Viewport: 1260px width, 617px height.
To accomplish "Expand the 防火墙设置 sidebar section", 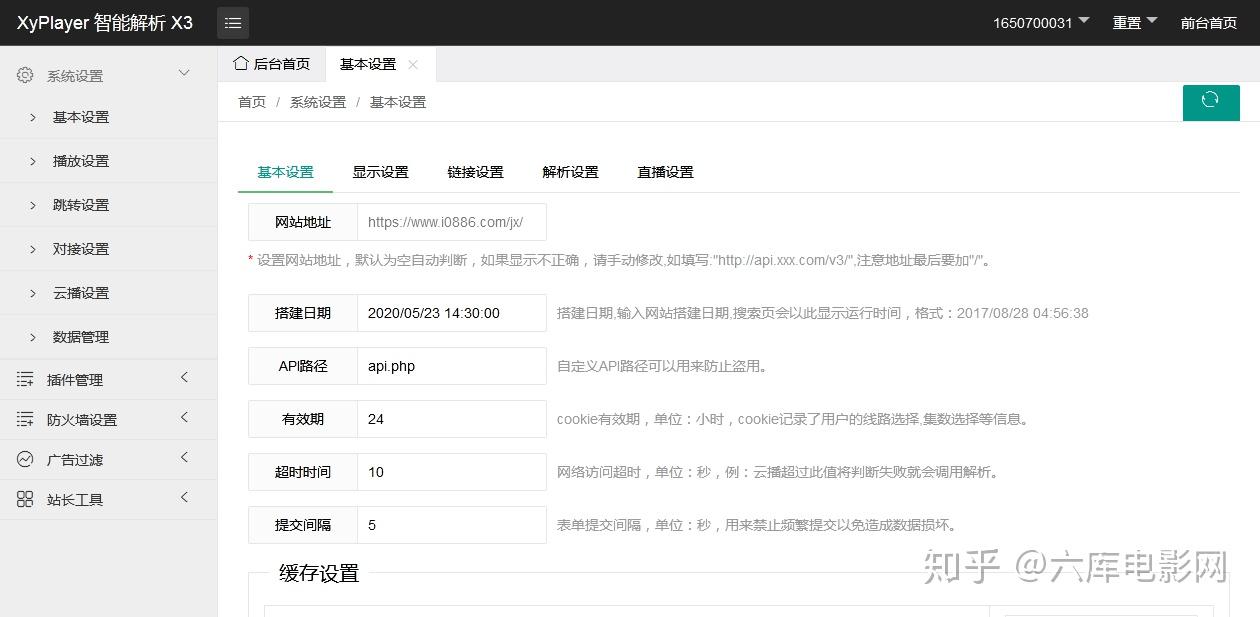I will coord(184,417).
